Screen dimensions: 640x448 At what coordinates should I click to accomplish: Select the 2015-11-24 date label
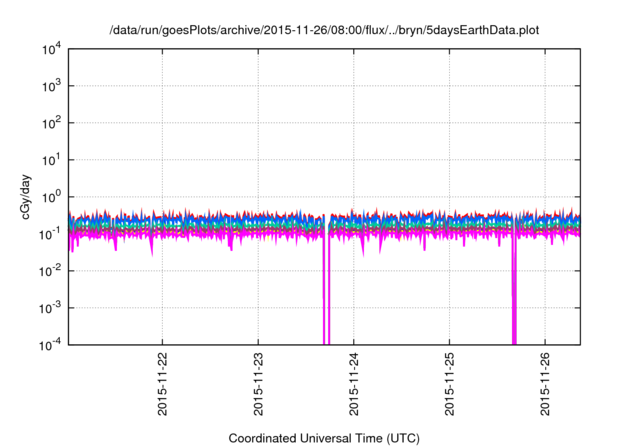pos(354,384)
